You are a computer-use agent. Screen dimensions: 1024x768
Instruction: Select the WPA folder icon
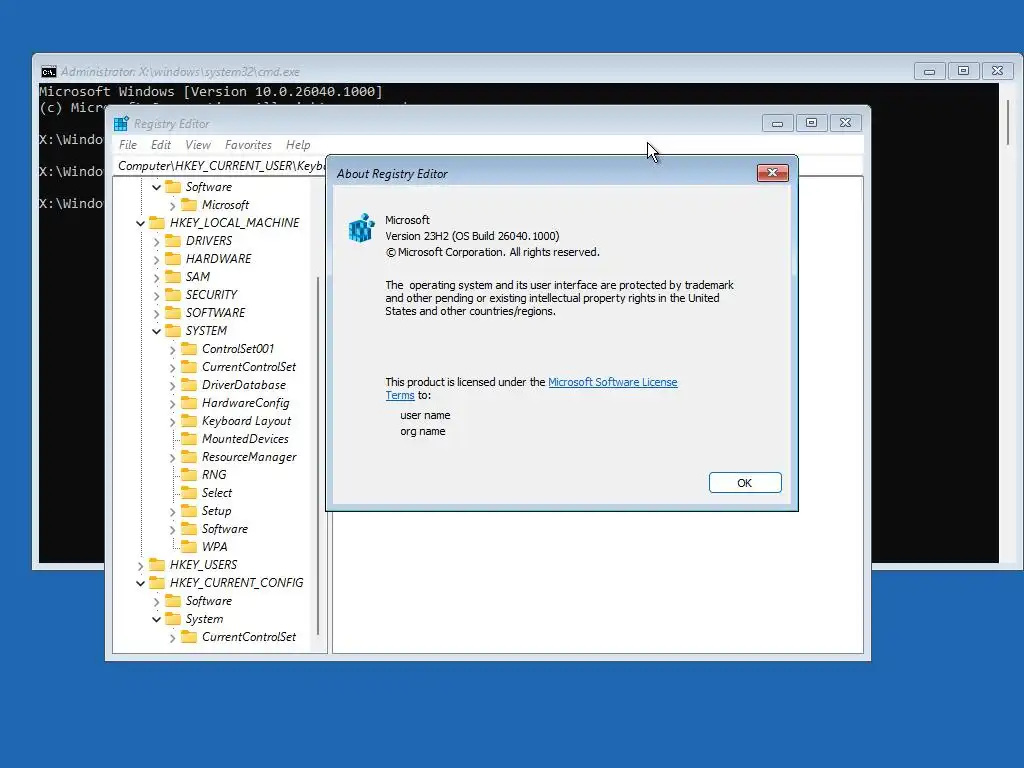point(189,547)
